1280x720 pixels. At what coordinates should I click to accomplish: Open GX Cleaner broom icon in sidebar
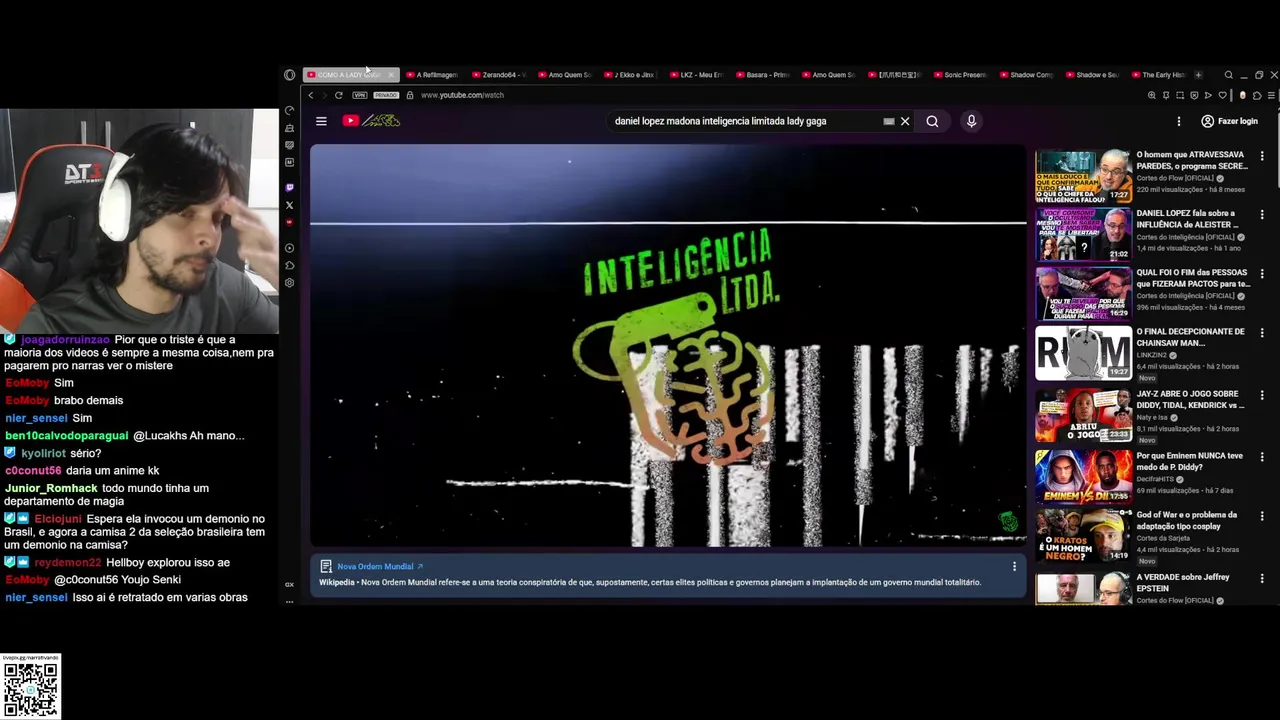tap(289, 128)
